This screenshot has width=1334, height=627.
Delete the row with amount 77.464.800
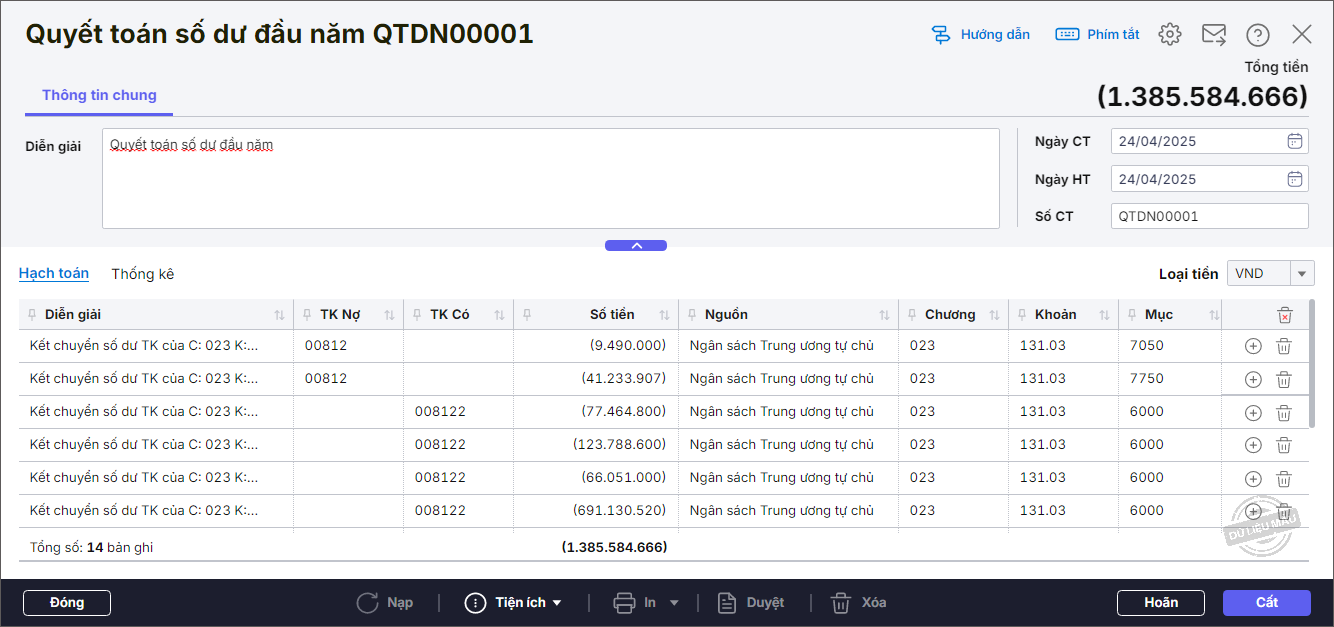pyautogui.click(x=1284, y=412)
